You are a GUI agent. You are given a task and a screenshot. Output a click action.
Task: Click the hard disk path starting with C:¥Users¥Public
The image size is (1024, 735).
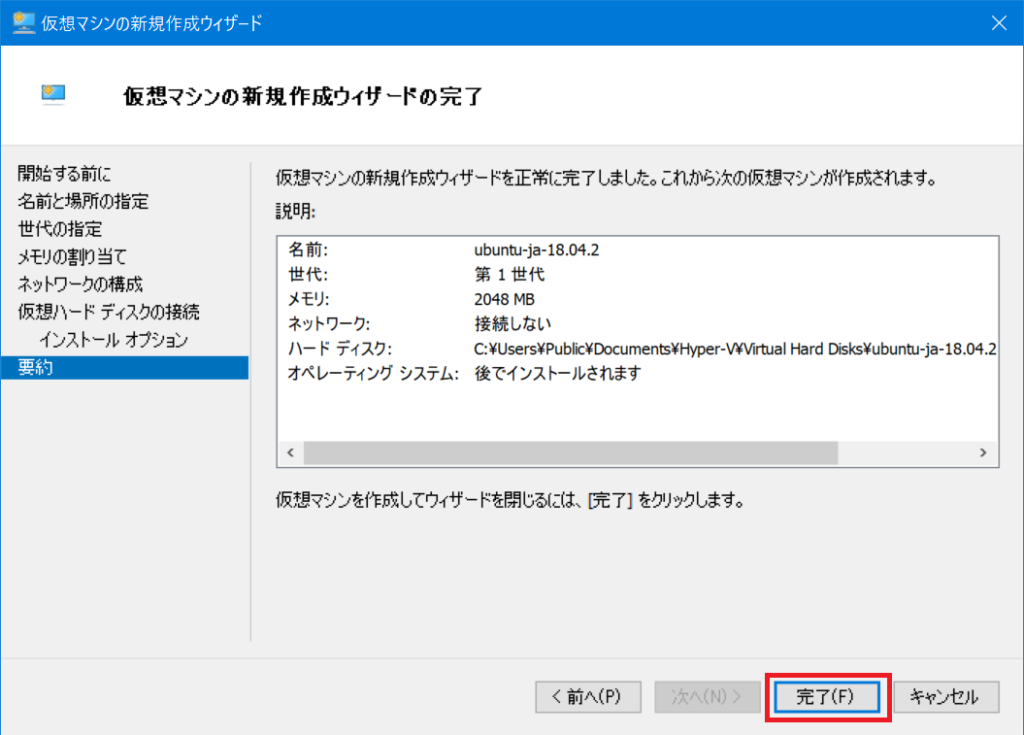735,349
